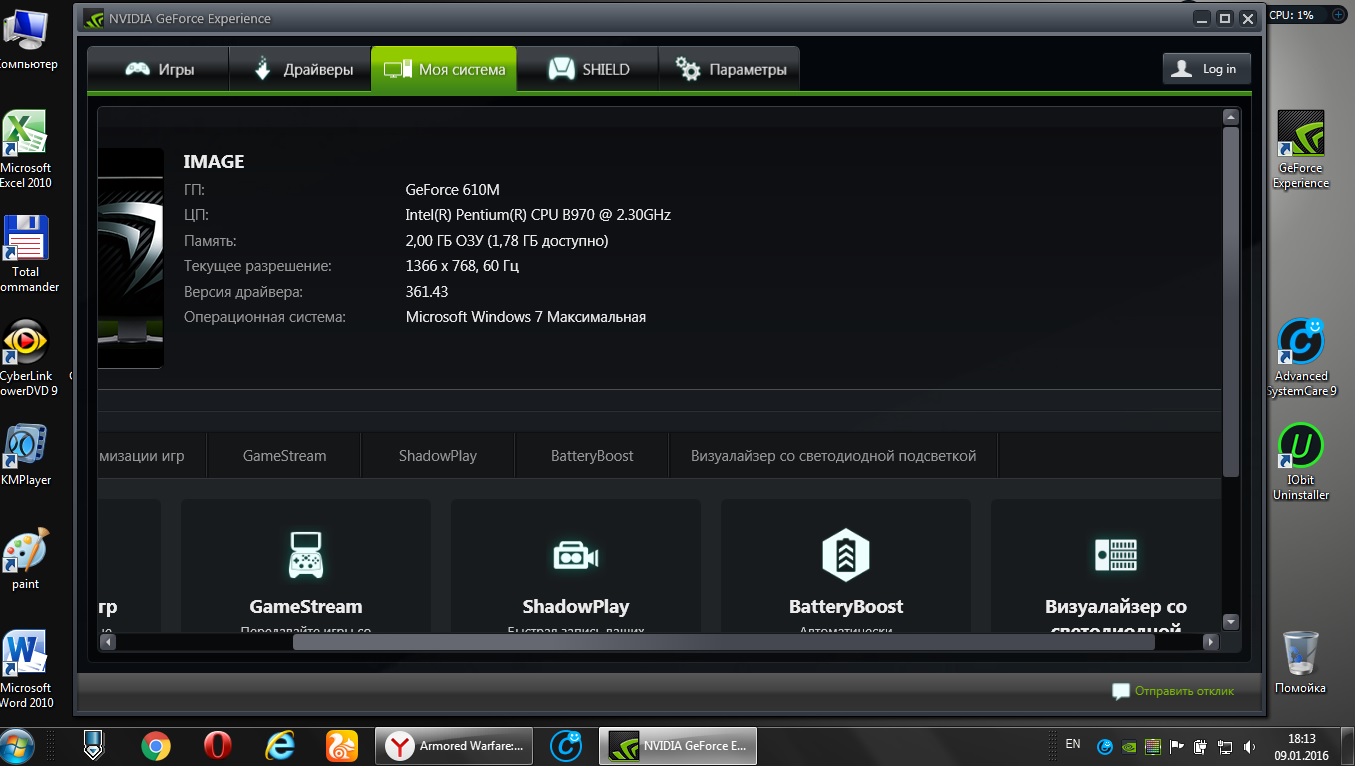
Task: Open Google Chrome from the taskbar
Action: (155, 746)
